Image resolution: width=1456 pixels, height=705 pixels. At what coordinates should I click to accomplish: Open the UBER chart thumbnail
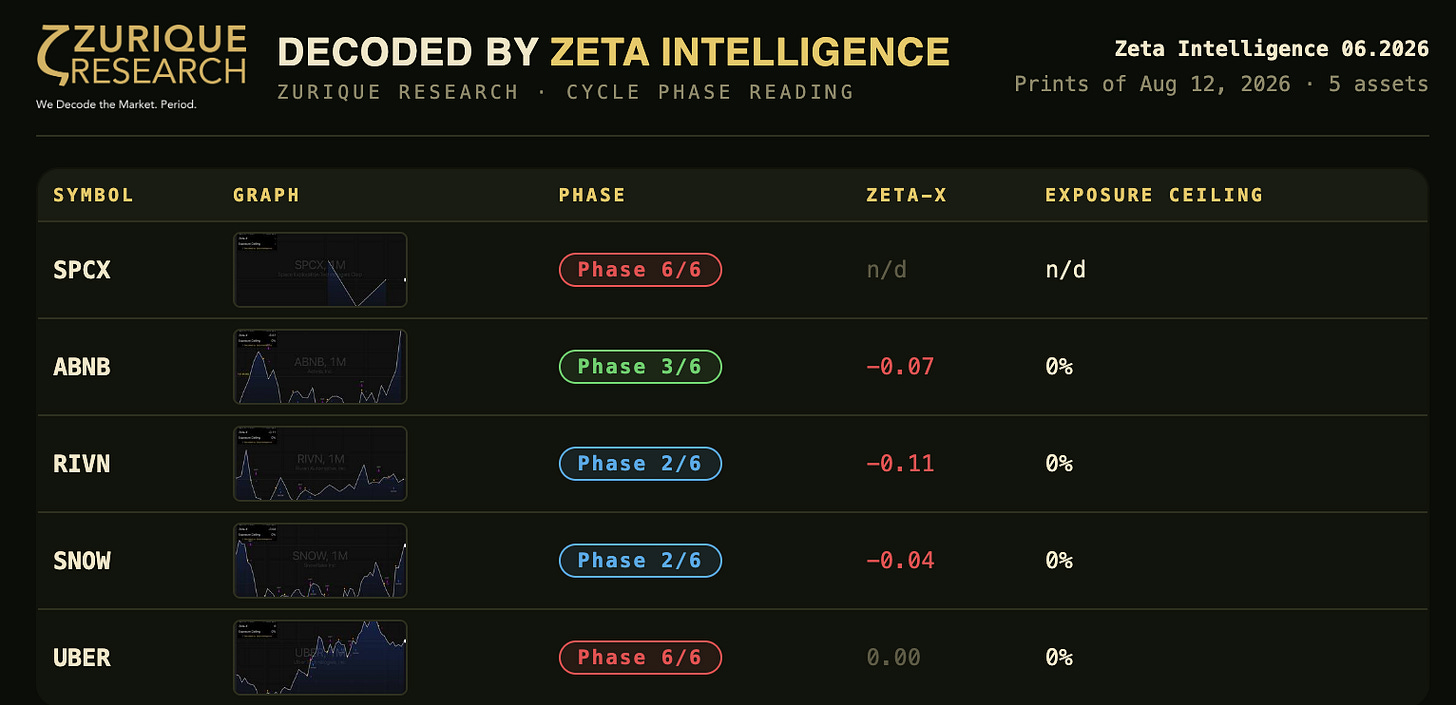pos(320,658)
